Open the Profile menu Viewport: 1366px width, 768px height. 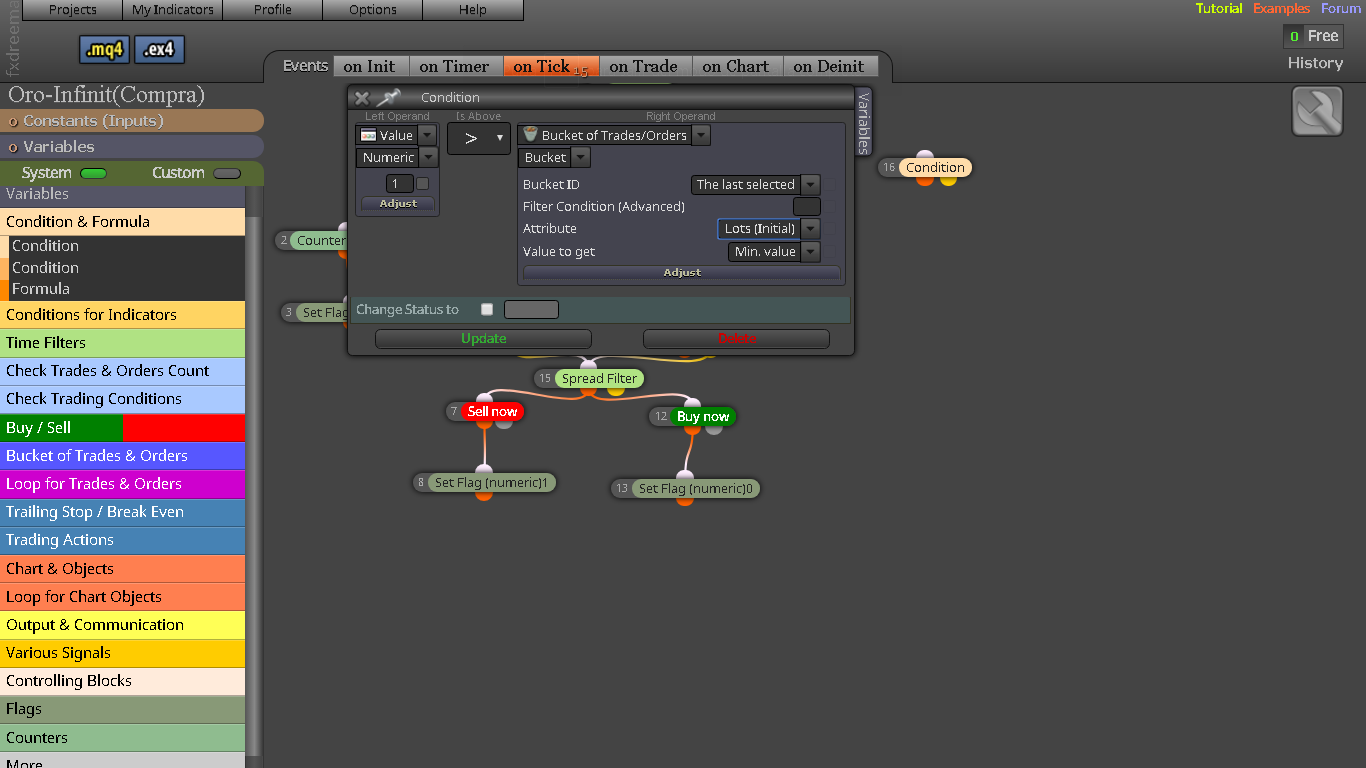273,10
